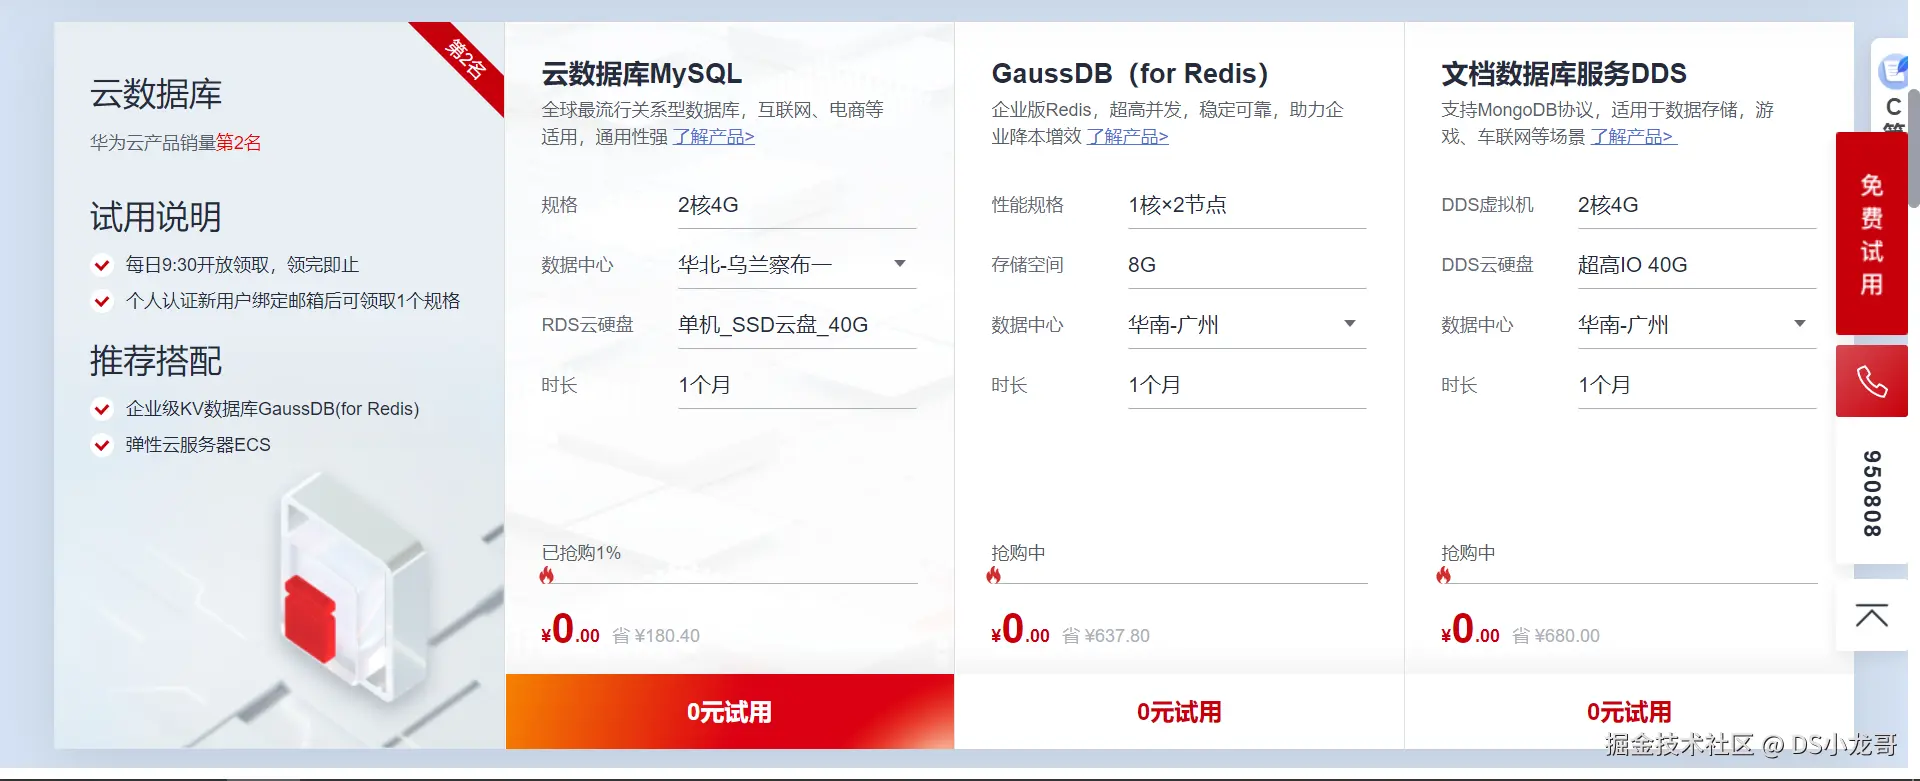Click the GaussDB 抢购中 progress bar

point(1180,583)
